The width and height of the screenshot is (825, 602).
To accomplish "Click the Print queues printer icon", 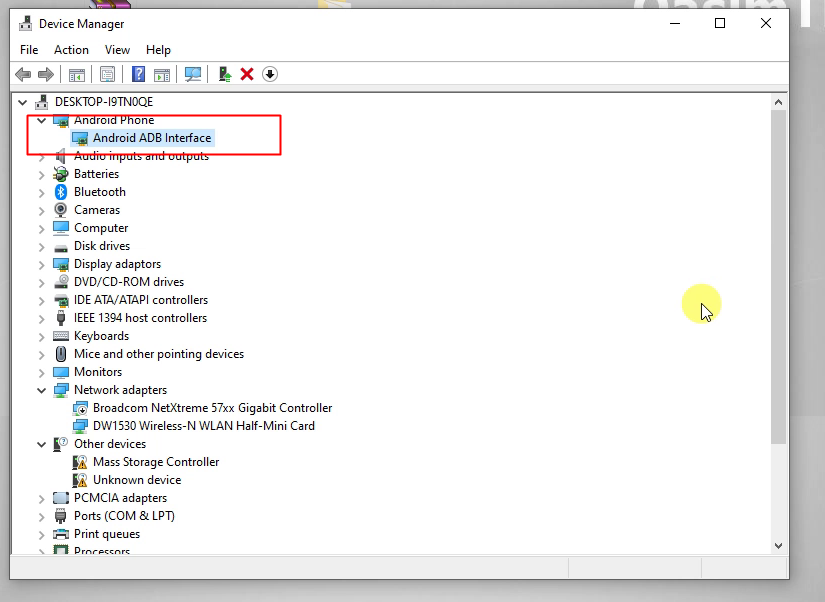I will coord(61,534).
